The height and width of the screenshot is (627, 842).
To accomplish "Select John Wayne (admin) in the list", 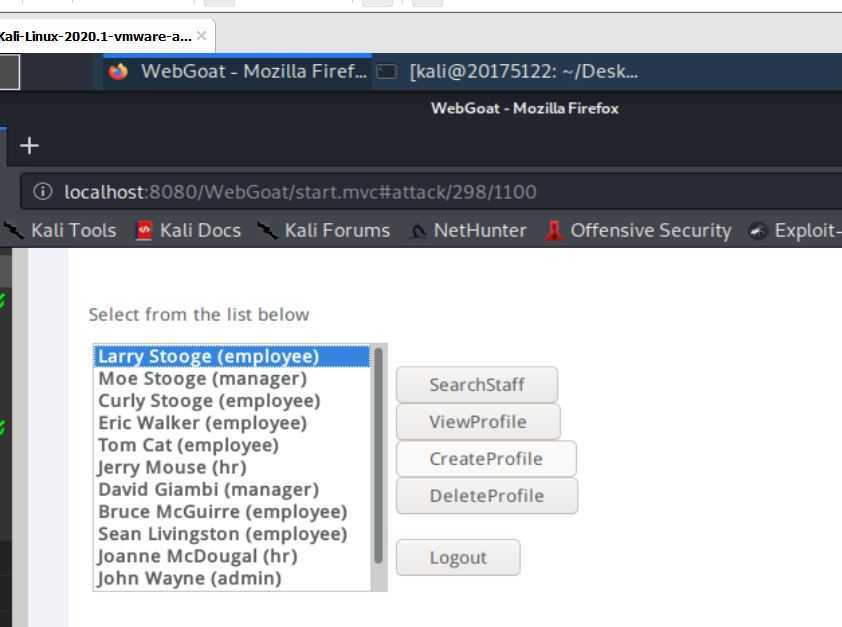I will click(x=232, y=578).
